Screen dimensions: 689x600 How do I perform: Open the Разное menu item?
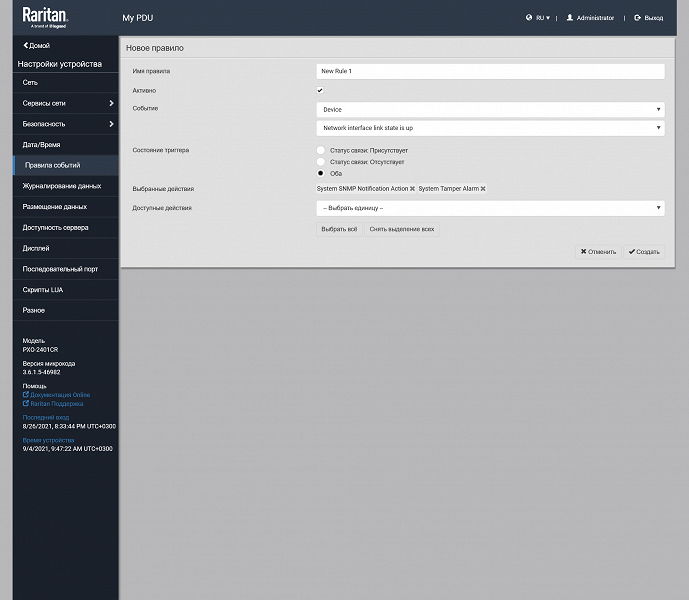point(66,310)
